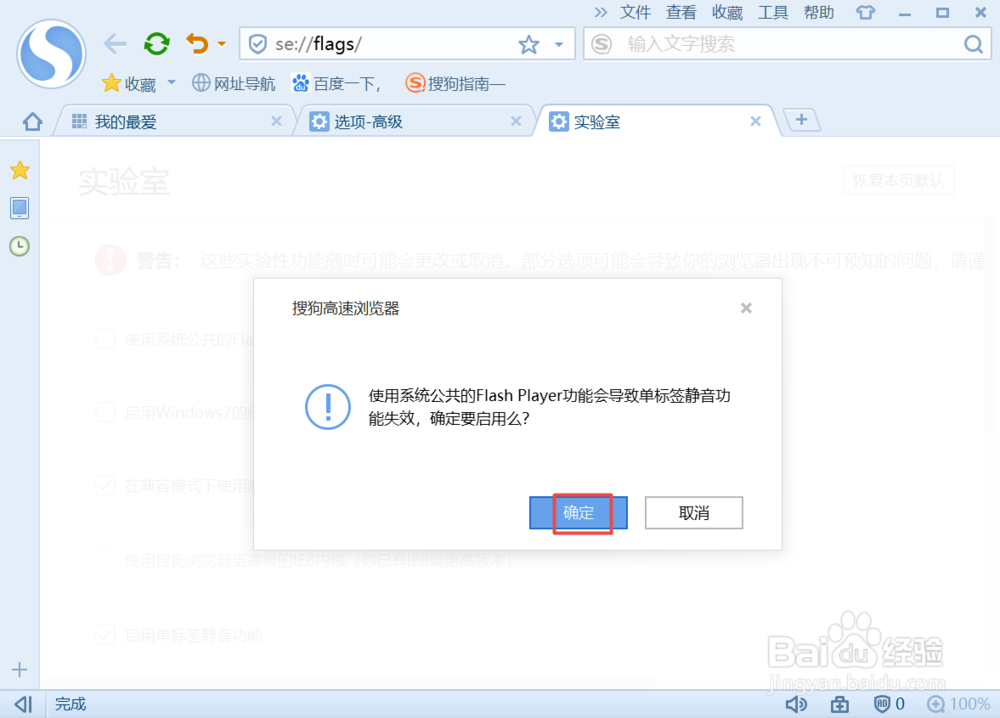
Task: Click the search input box at top right
Action: point(780,44)
